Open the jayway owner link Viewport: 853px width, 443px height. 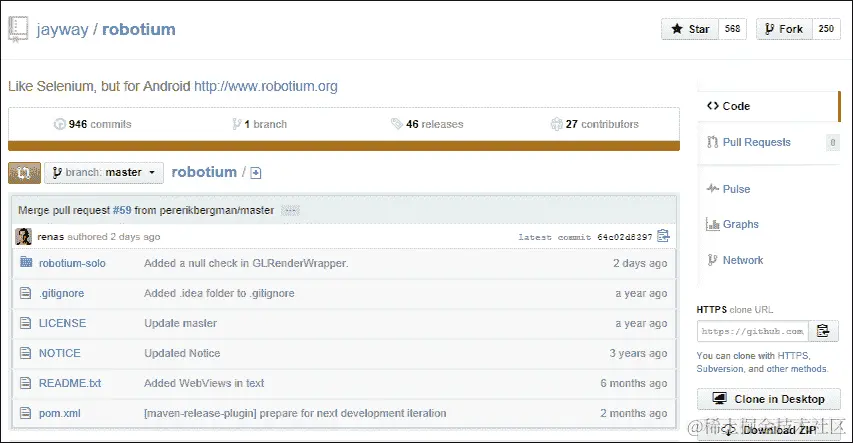coord(63,29)
